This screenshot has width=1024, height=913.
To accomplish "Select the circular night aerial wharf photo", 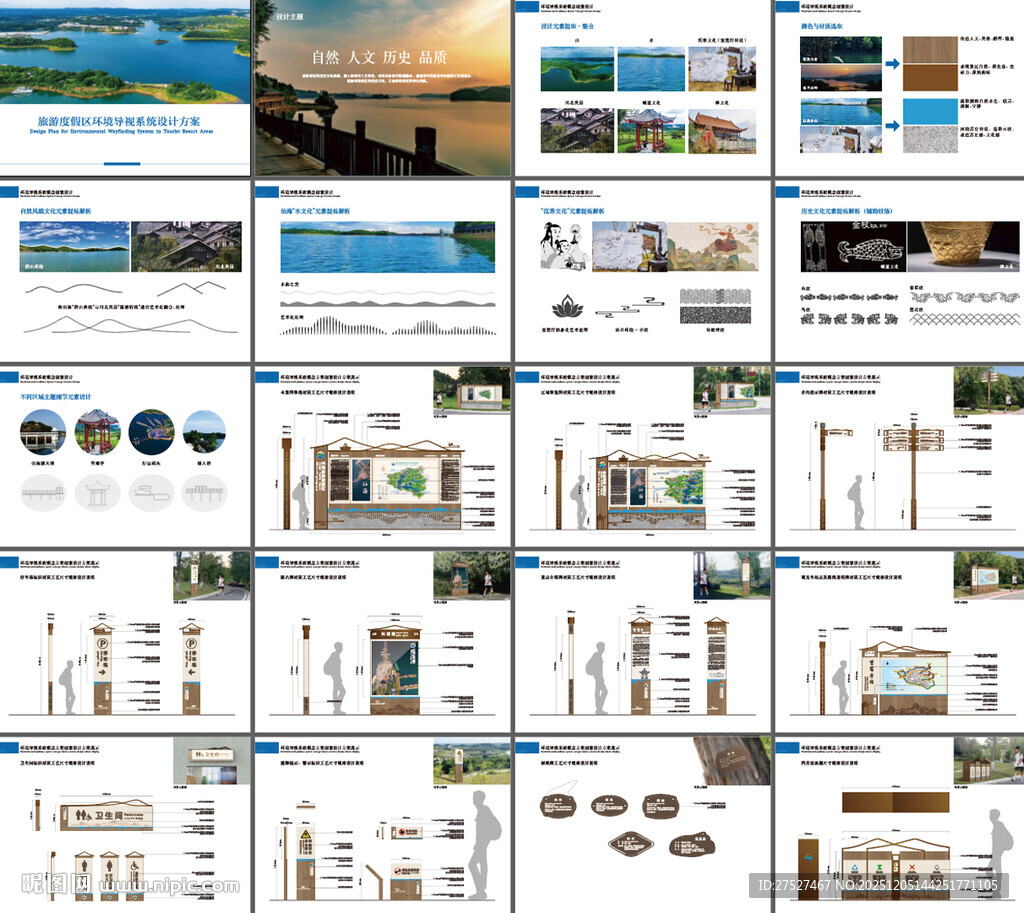I will [x=152, y=432].
